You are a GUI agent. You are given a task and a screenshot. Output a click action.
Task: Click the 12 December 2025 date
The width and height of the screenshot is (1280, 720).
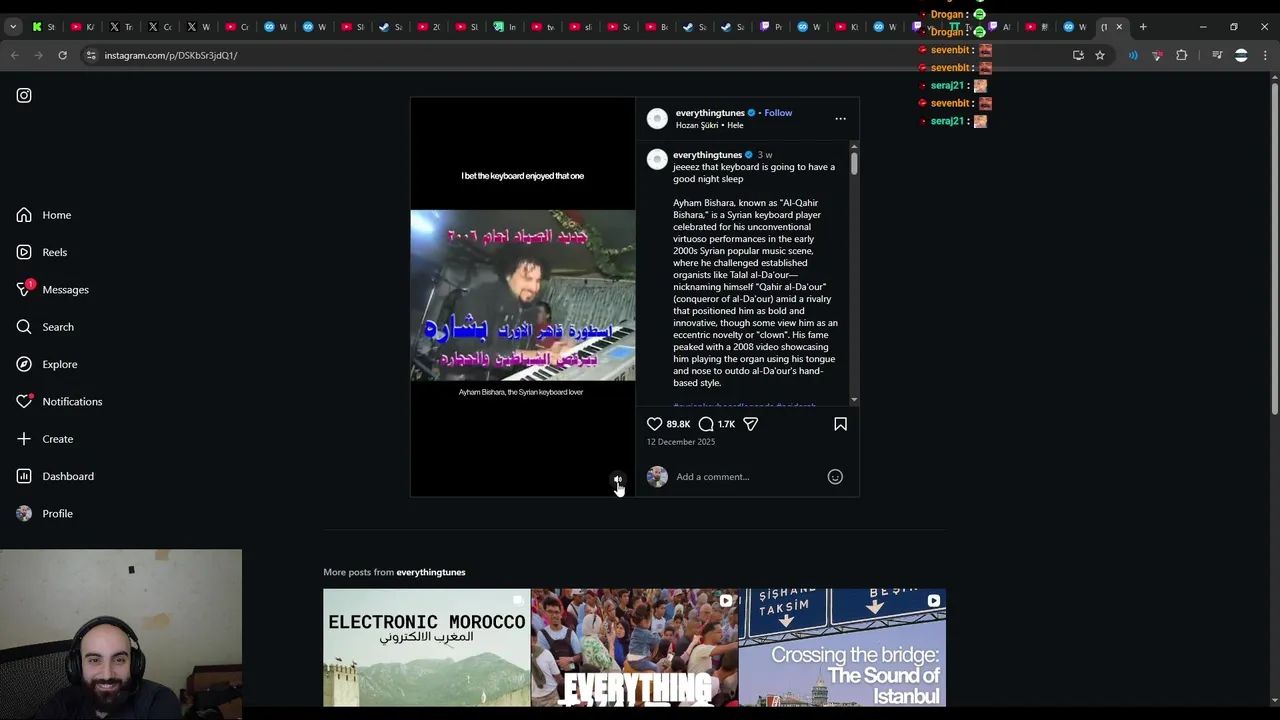tap(680, 442)
